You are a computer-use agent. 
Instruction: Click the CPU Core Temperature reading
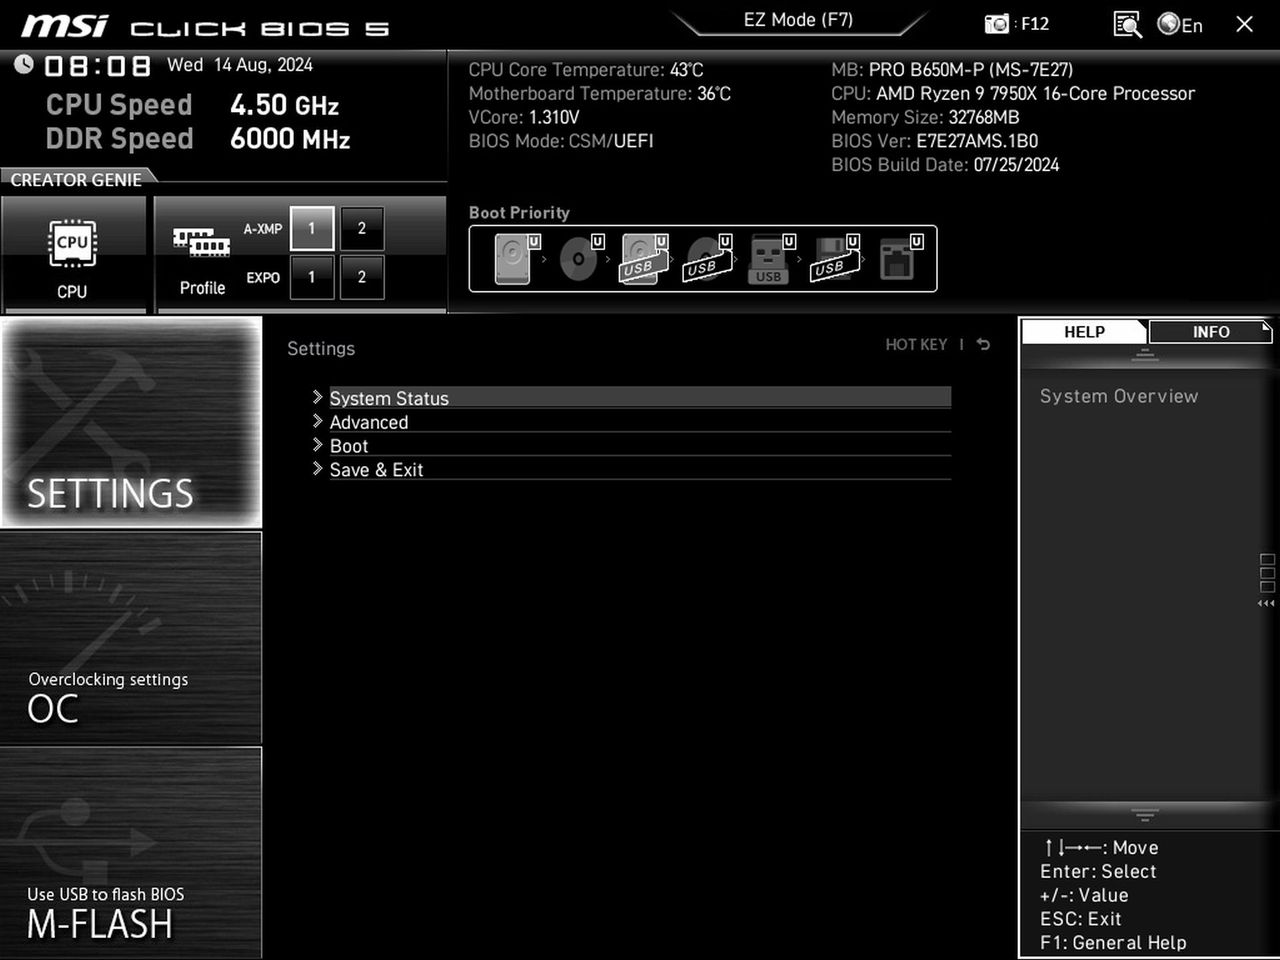tap(586, 70)
